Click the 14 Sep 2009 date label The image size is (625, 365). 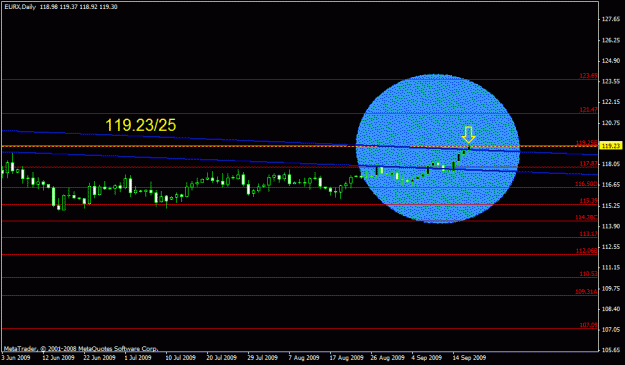(469, 357)
